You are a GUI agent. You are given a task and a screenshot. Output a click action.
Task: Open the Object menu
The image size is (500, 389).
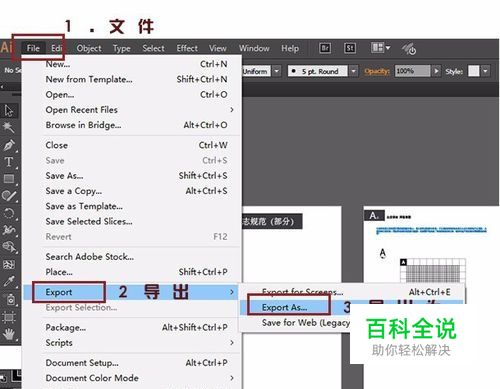coord(89,49)
